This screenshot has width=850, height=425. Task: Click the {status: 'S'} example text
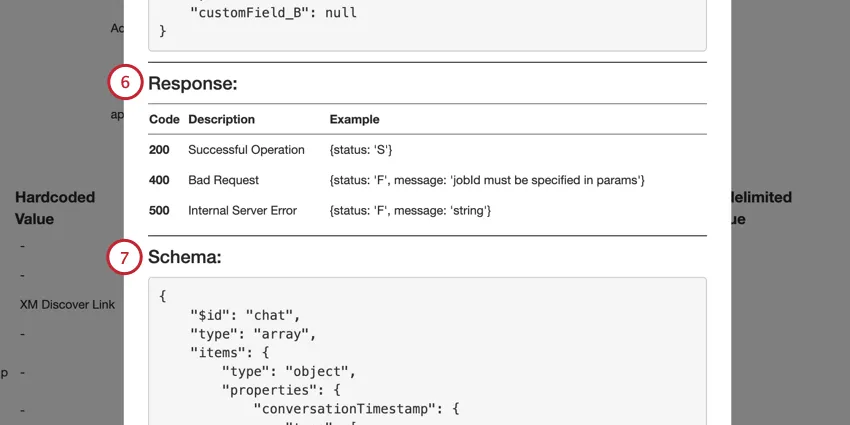(x=361, y=150)
